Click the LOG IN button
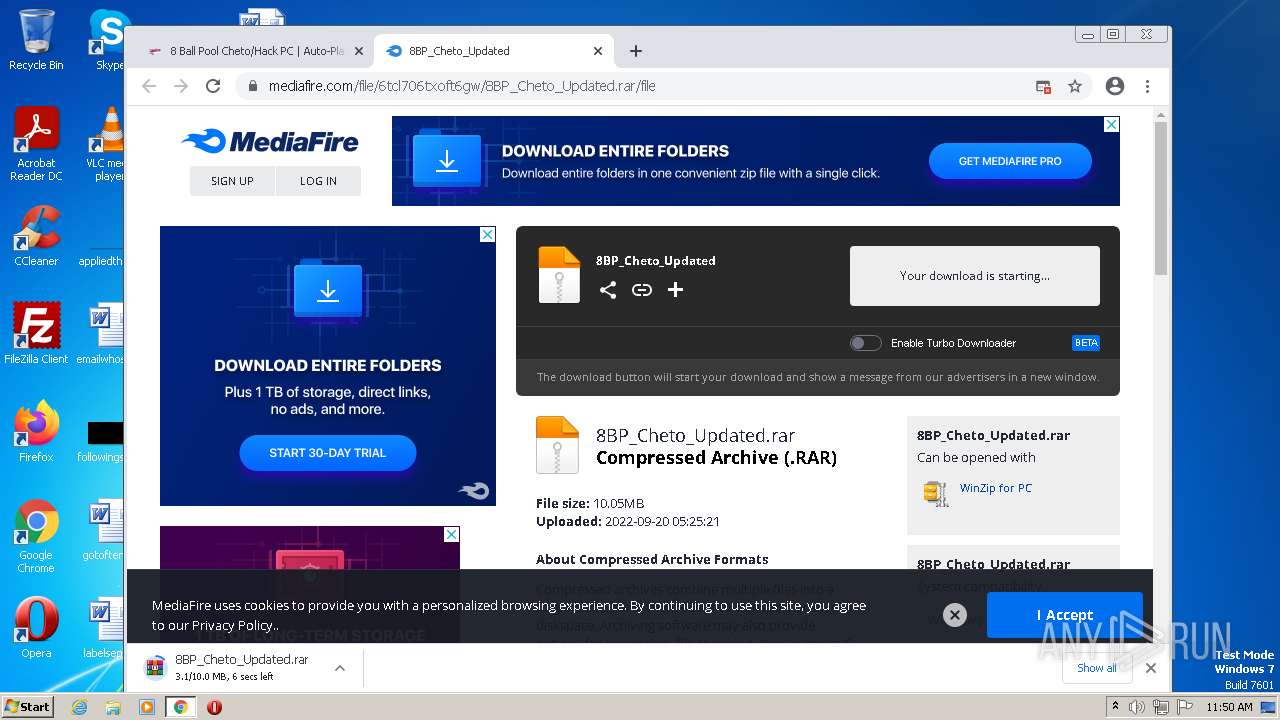 click(x=318, y=181)
